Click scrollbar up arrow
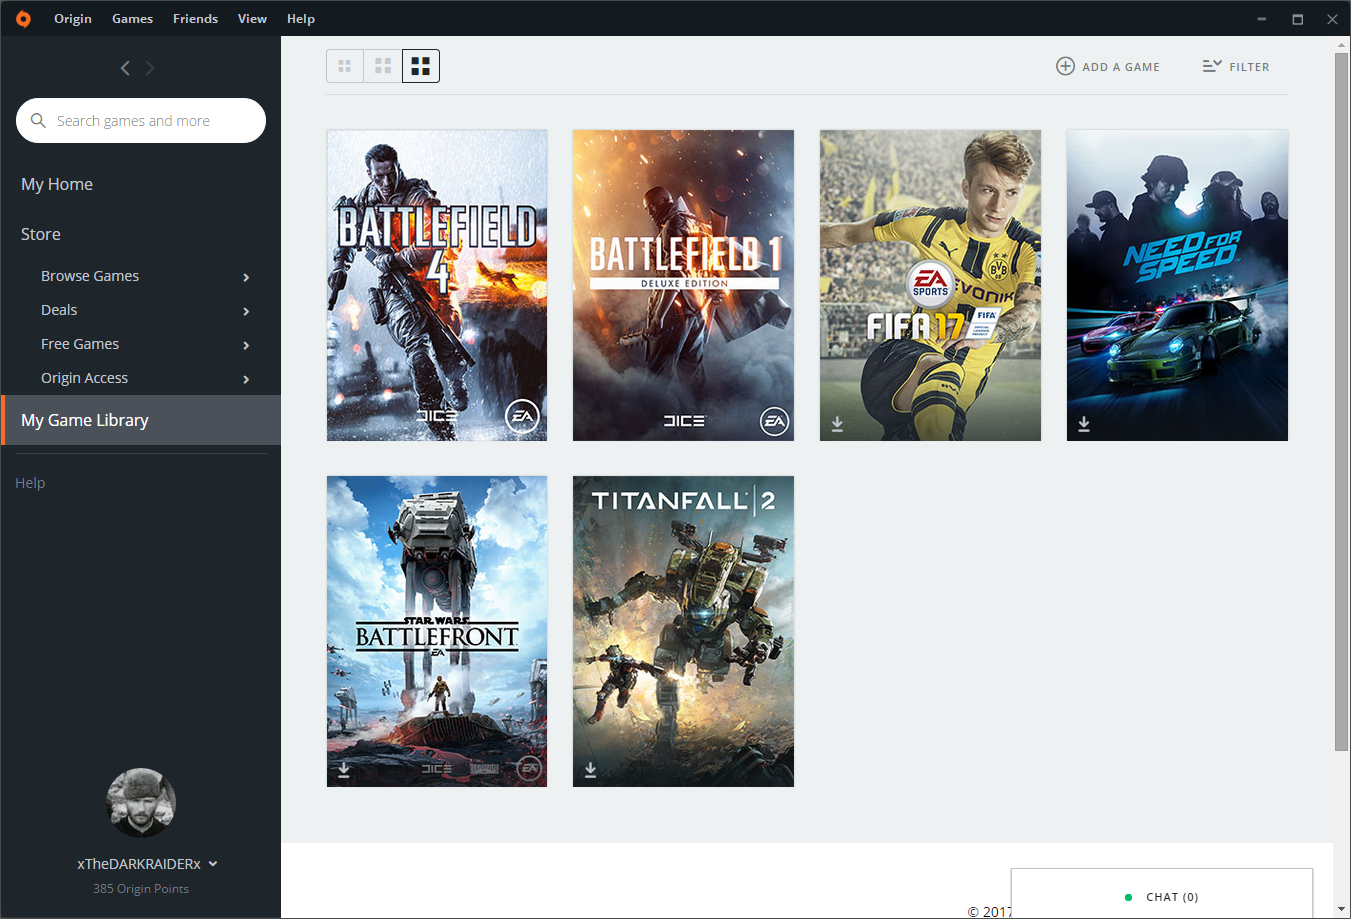Viewport: 1351px width, 919px height. 1341,44
